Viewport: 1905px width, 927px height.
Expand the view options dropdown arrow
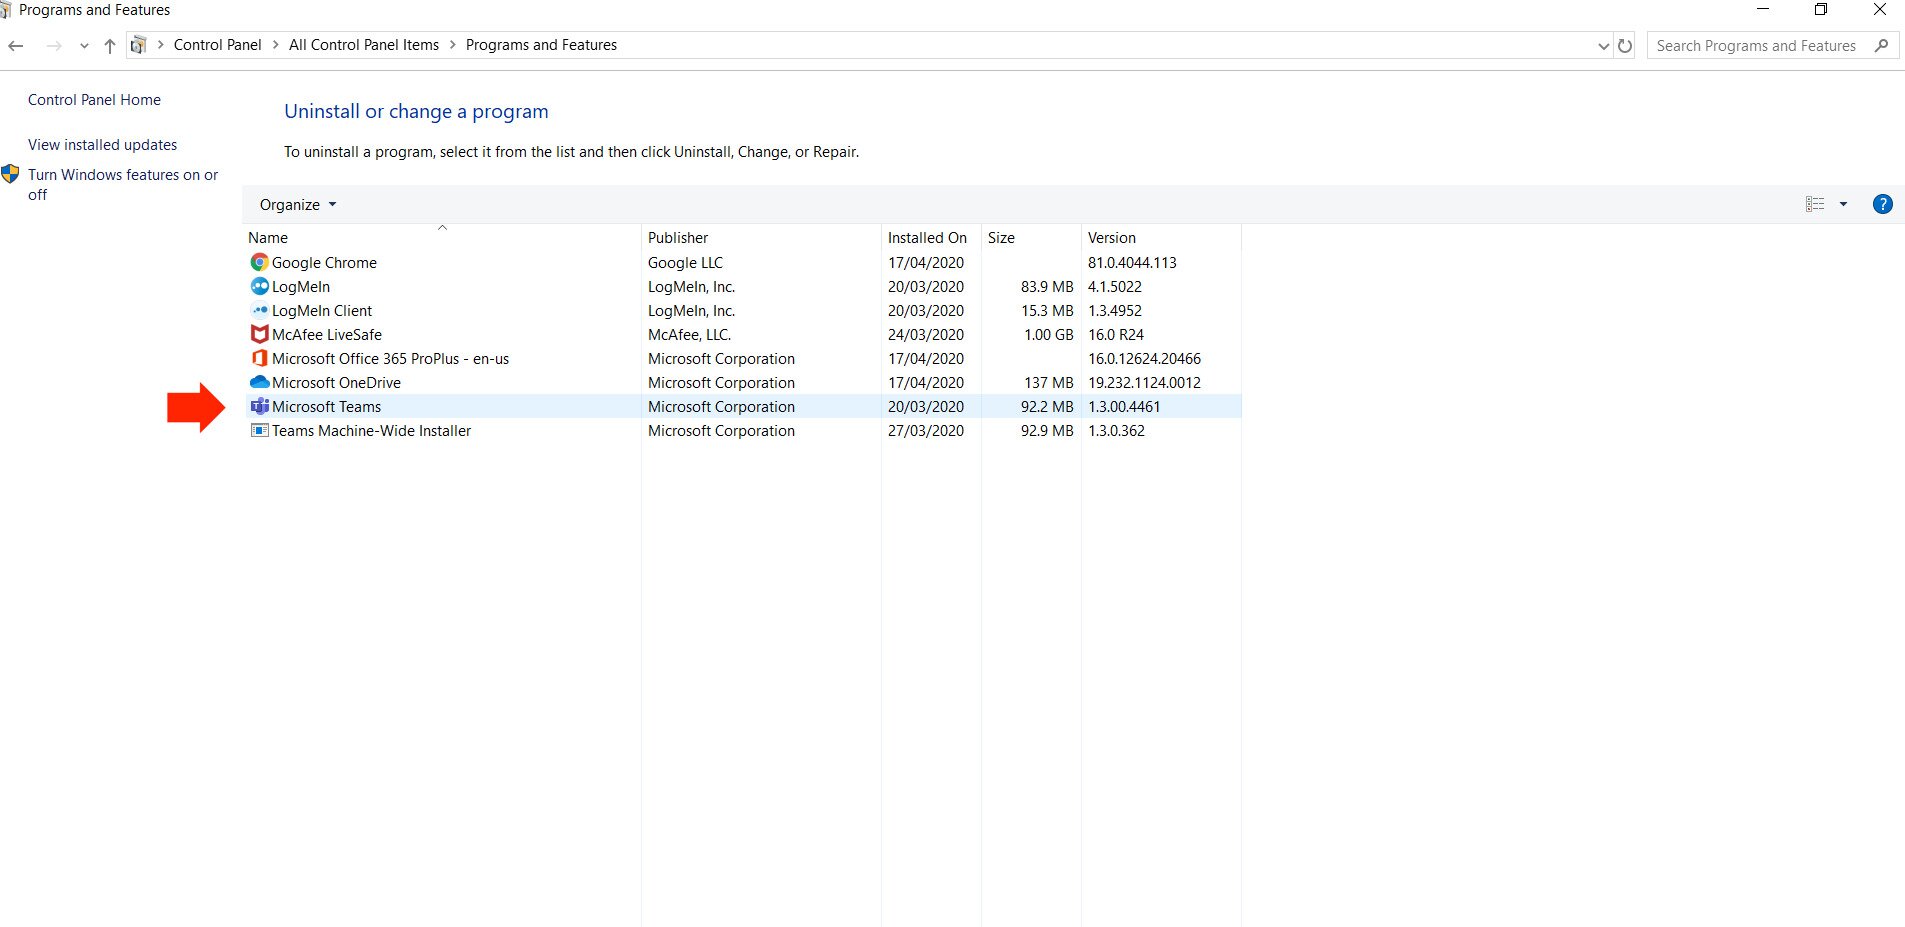1843,204
